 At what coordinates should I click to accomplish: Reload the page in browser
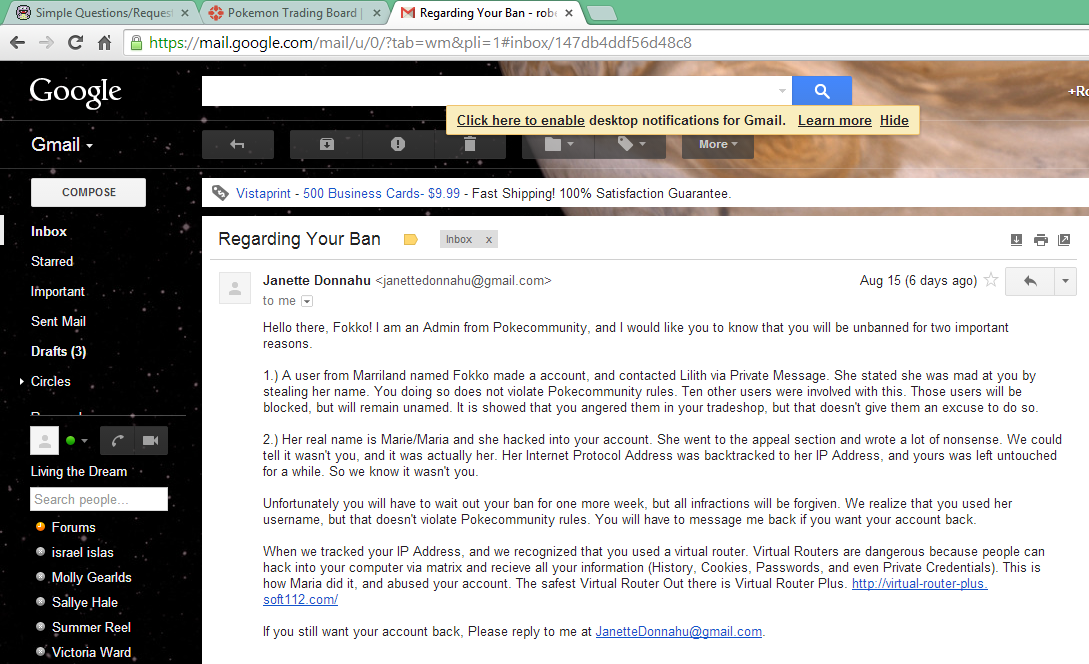click(75, 42)
